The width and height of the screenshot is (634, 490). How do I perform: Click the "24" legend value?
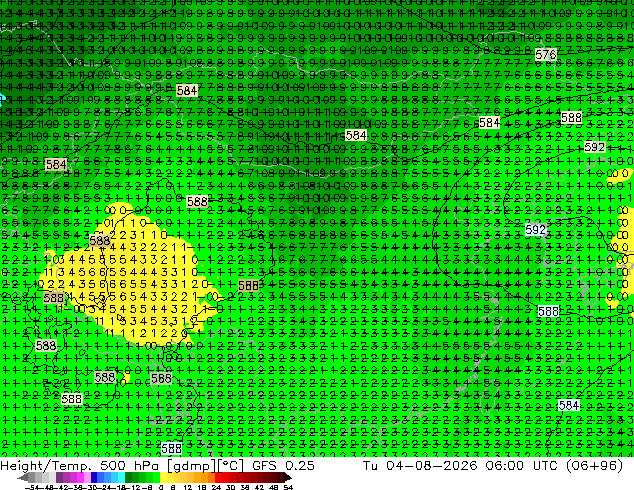point(216,488)
